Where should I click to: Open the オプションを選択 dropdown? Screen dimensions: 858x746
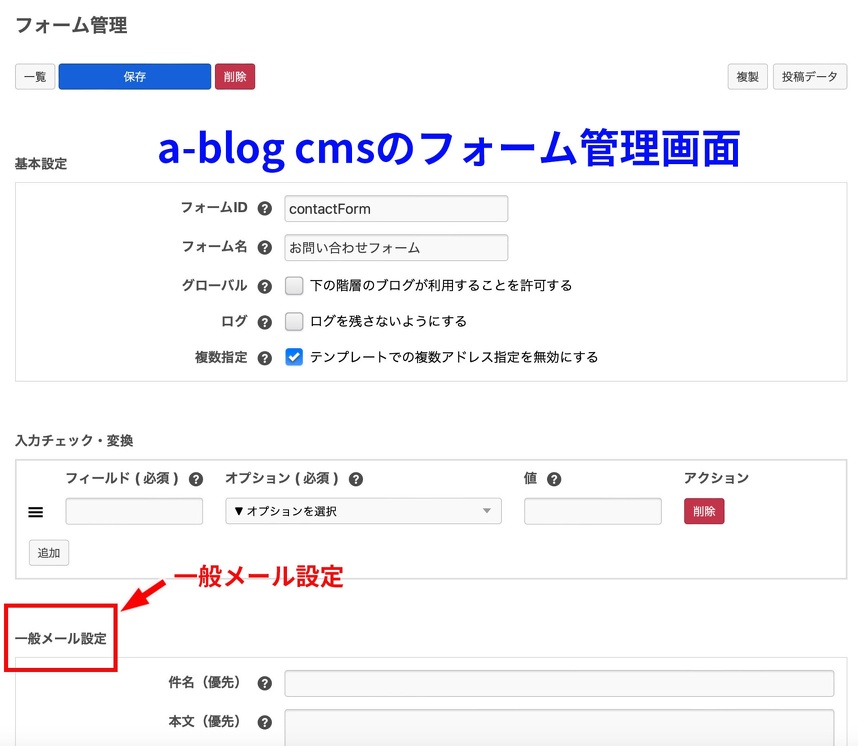(x=363, y=511)
